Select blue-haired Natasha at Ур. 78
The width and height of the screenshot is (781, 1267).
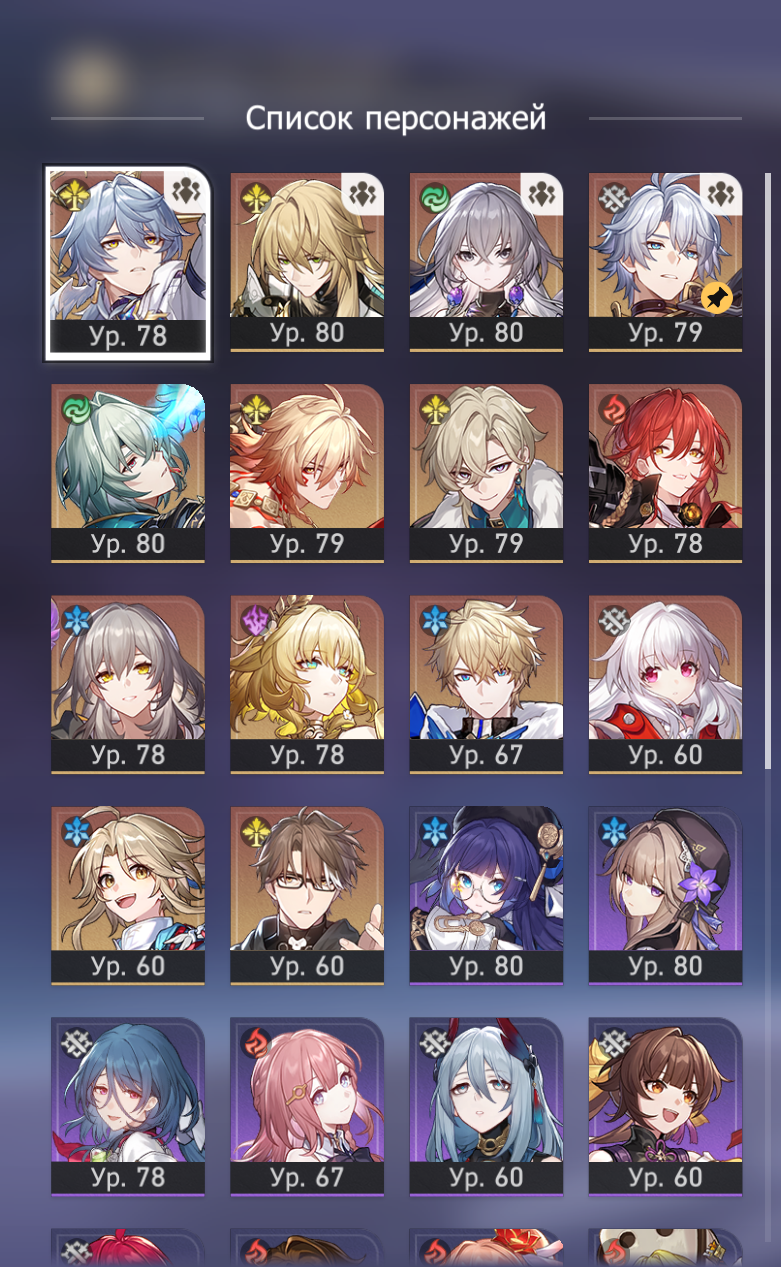point(128,1107)
